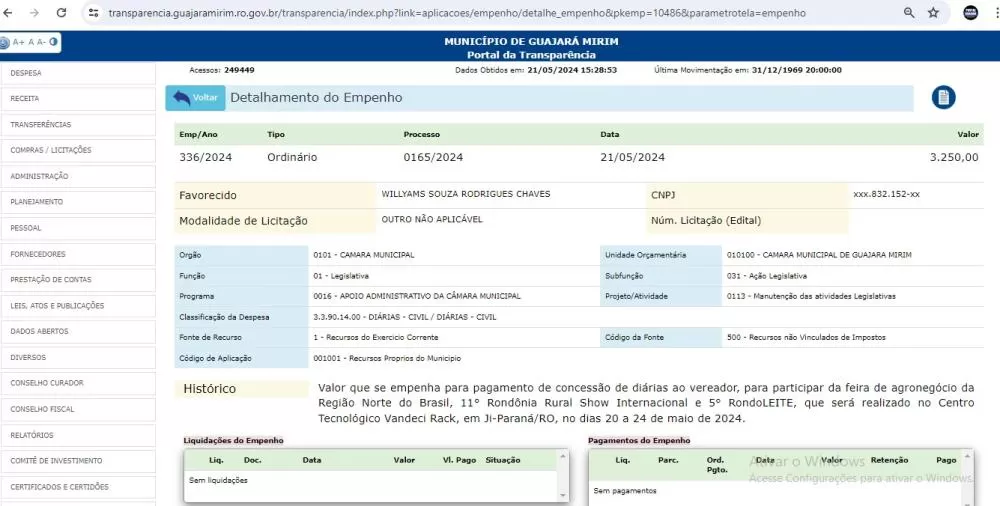1000x506 pixels.
Task: Click the document export icon beside Detalhamento
Action: [x=943, y=98]
